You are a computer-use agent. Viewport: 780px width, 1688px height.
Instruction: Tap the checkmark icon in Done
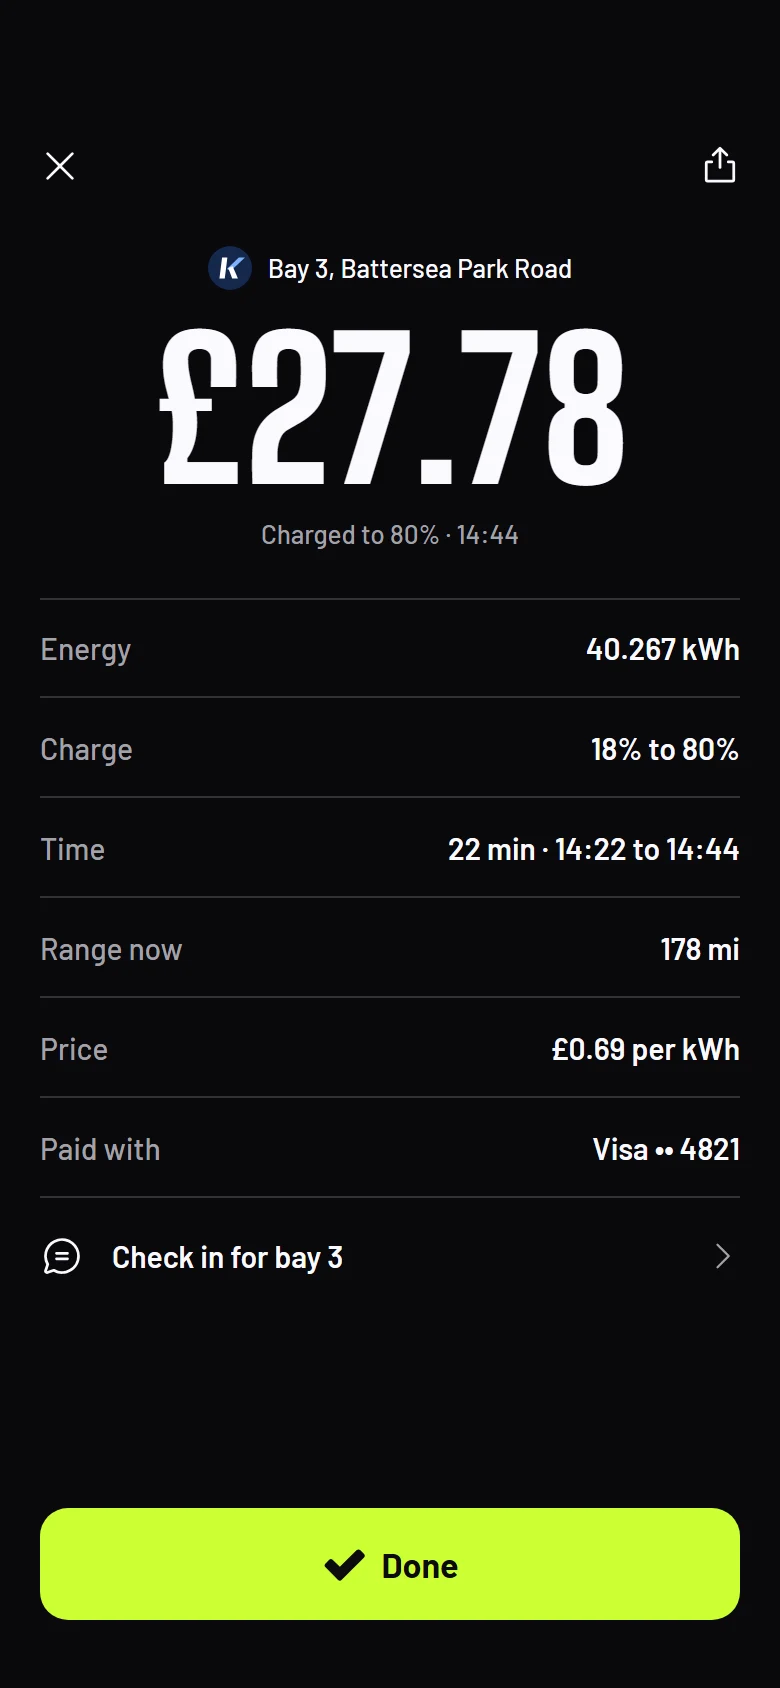point(345,1565)
